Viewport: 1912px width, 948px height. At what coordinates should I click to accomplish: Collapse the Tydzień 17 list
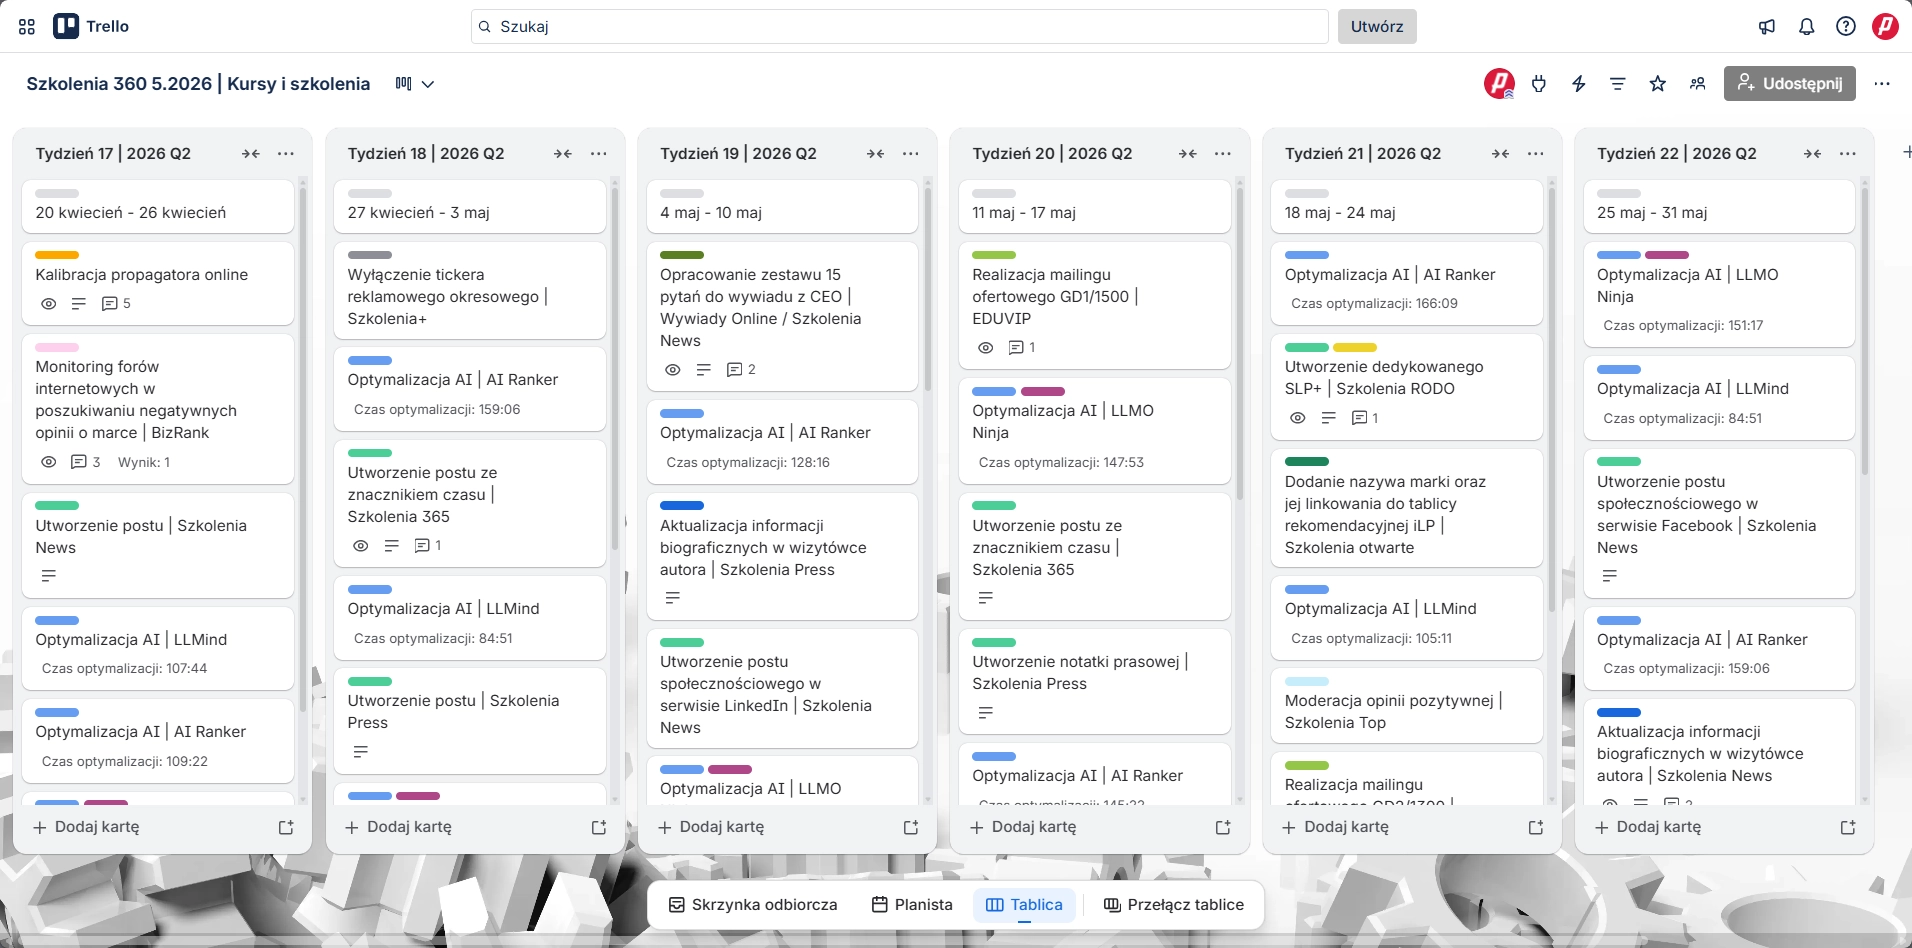(251, 154)
